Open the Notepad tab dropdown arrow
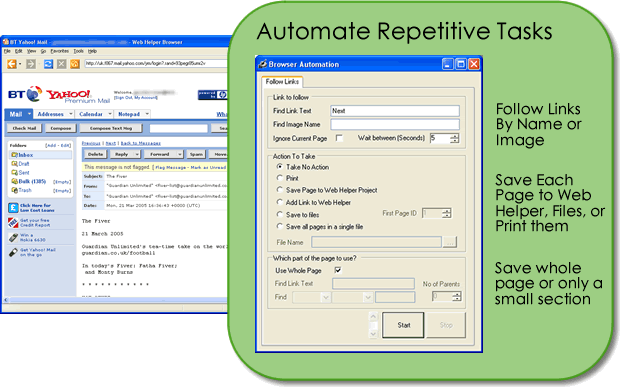 (147, 114)
